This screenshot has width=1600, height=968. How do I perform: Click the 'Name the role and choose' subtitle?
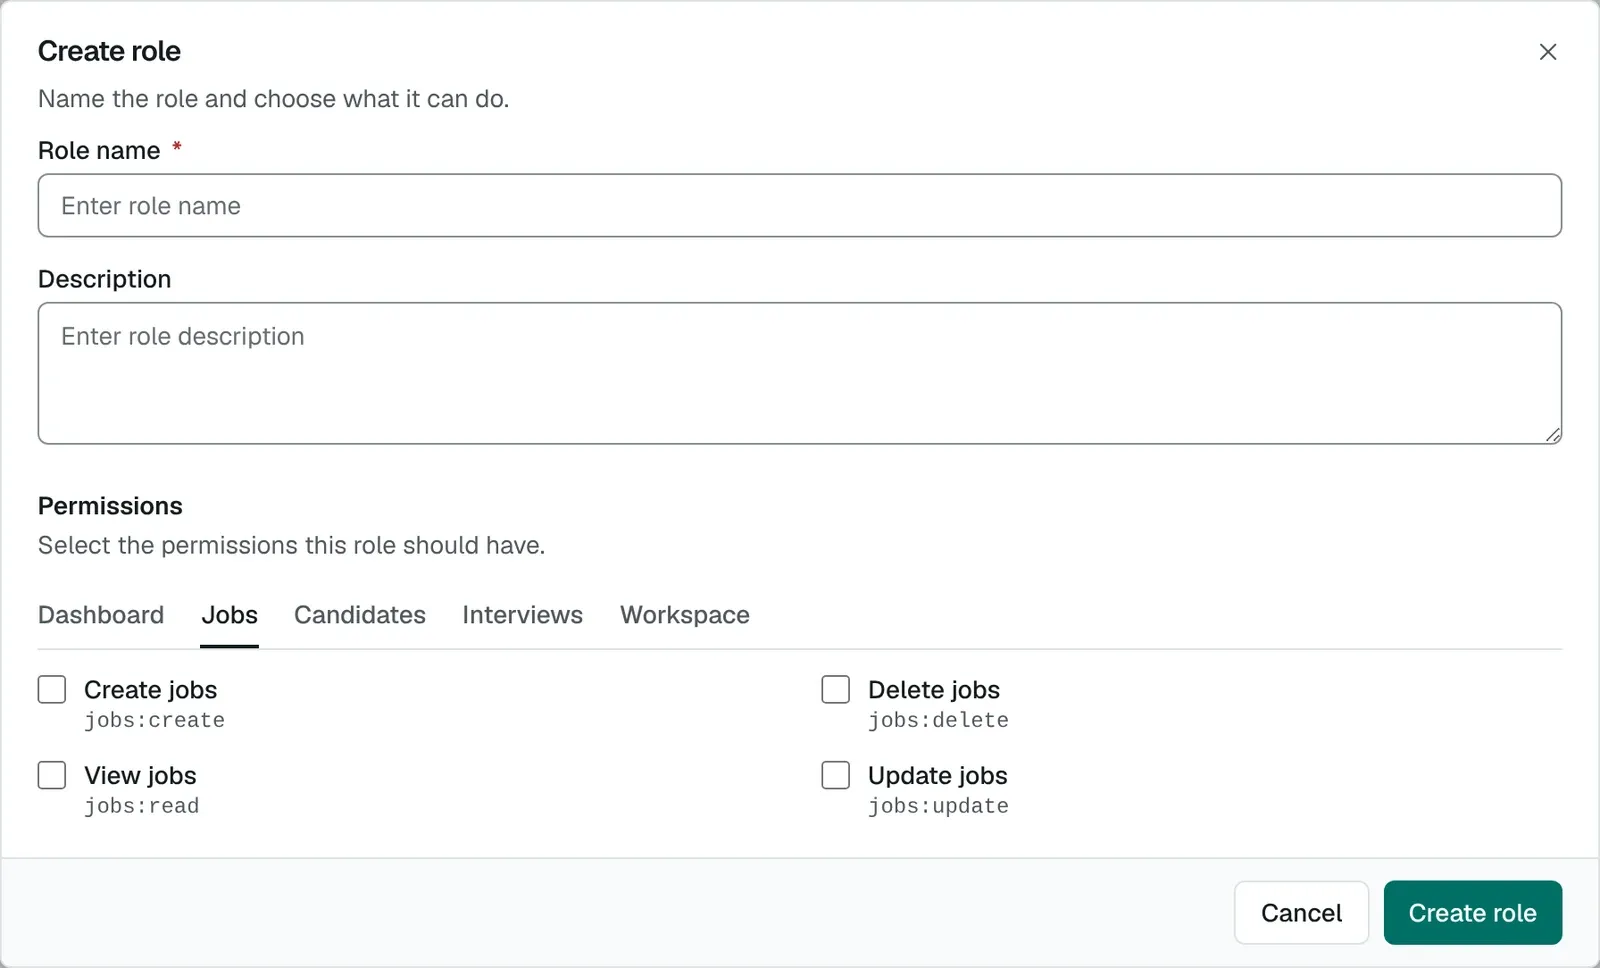(274, 99)
